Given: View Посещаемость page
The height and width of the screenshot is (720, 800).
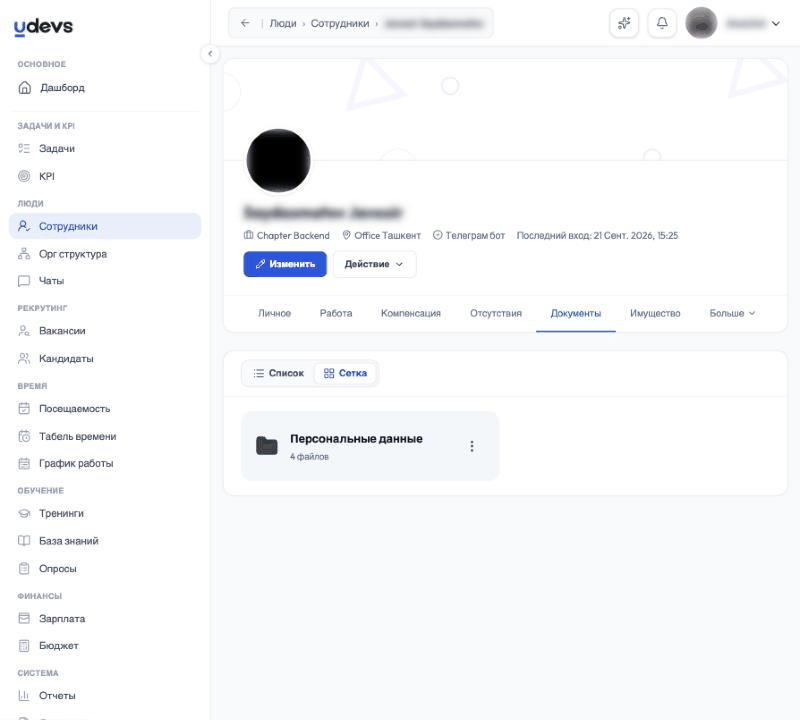Looking at the screenshot, I should (105, 409).
